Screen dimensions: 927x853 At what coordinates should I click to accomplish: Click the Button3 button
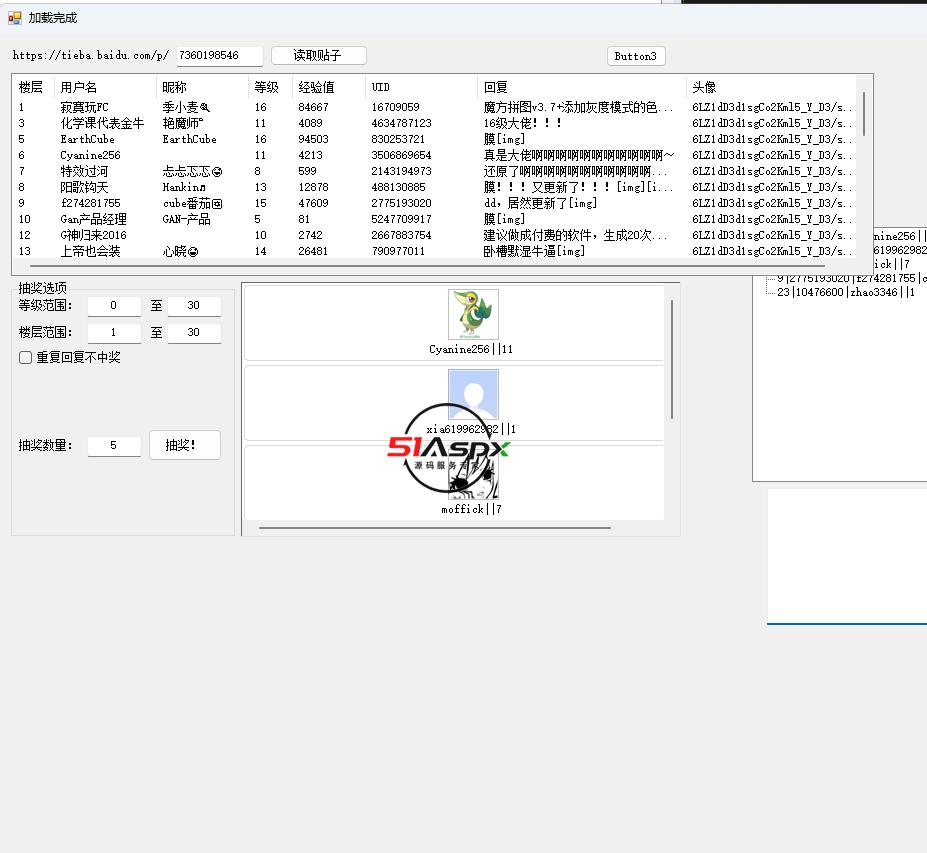tap(636, 56)
